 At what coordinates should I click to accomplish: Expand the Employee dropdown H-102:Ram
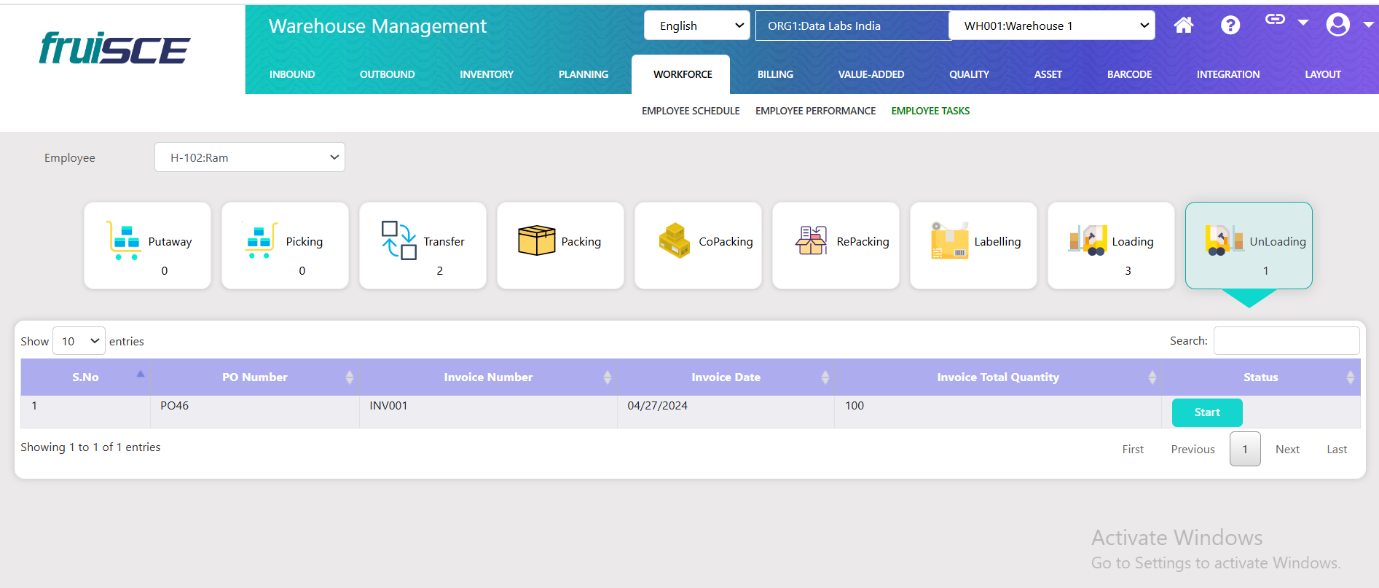pyautogui.click(x=249, y=157)
